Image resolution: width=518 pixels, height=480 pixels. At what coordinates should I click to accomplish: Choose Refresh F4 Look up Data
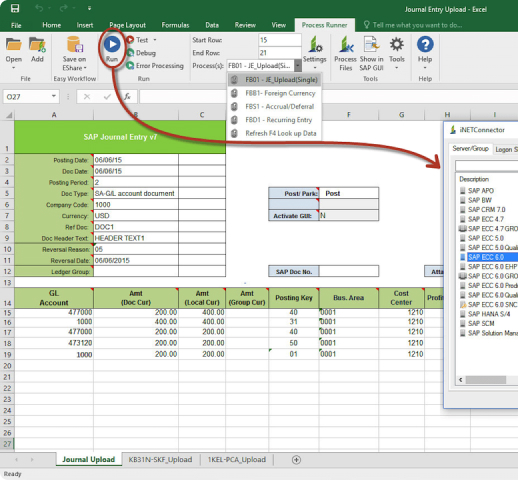click(275, 133)
